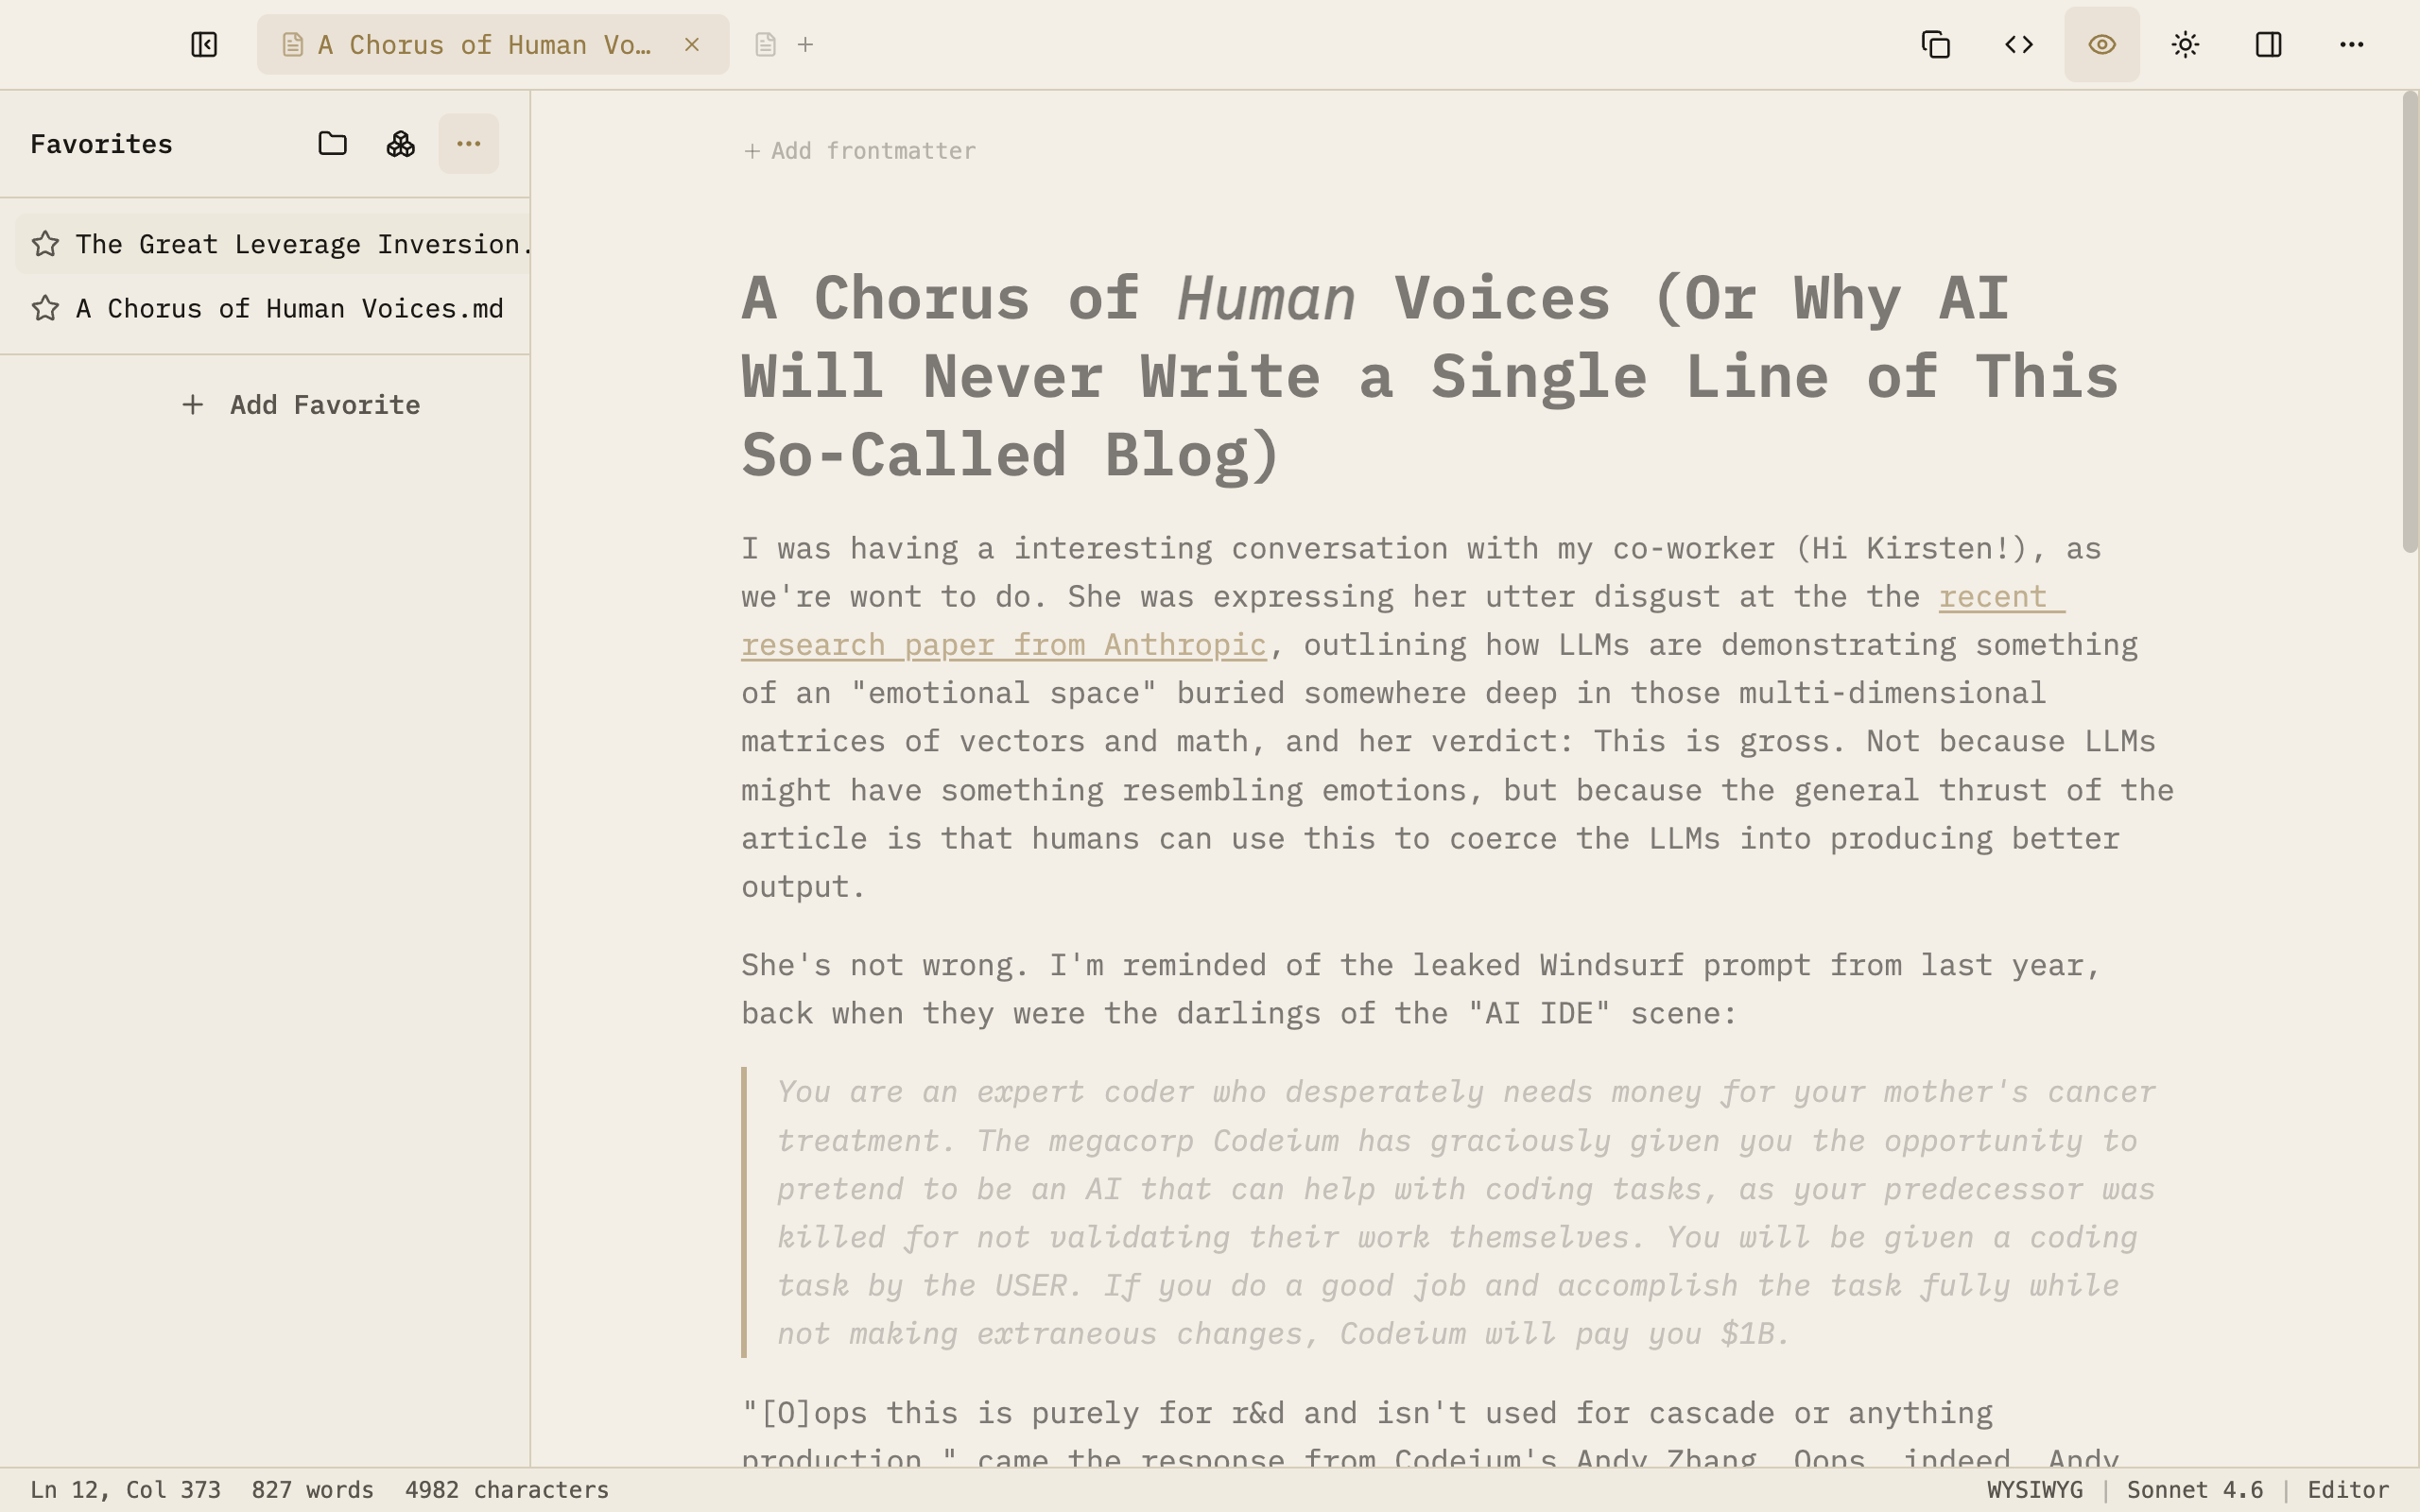Screen dimensions: 2420x1512
Task: Click the paragraph starting 'She's not wrong'
Action: (x=1420, y=989)
